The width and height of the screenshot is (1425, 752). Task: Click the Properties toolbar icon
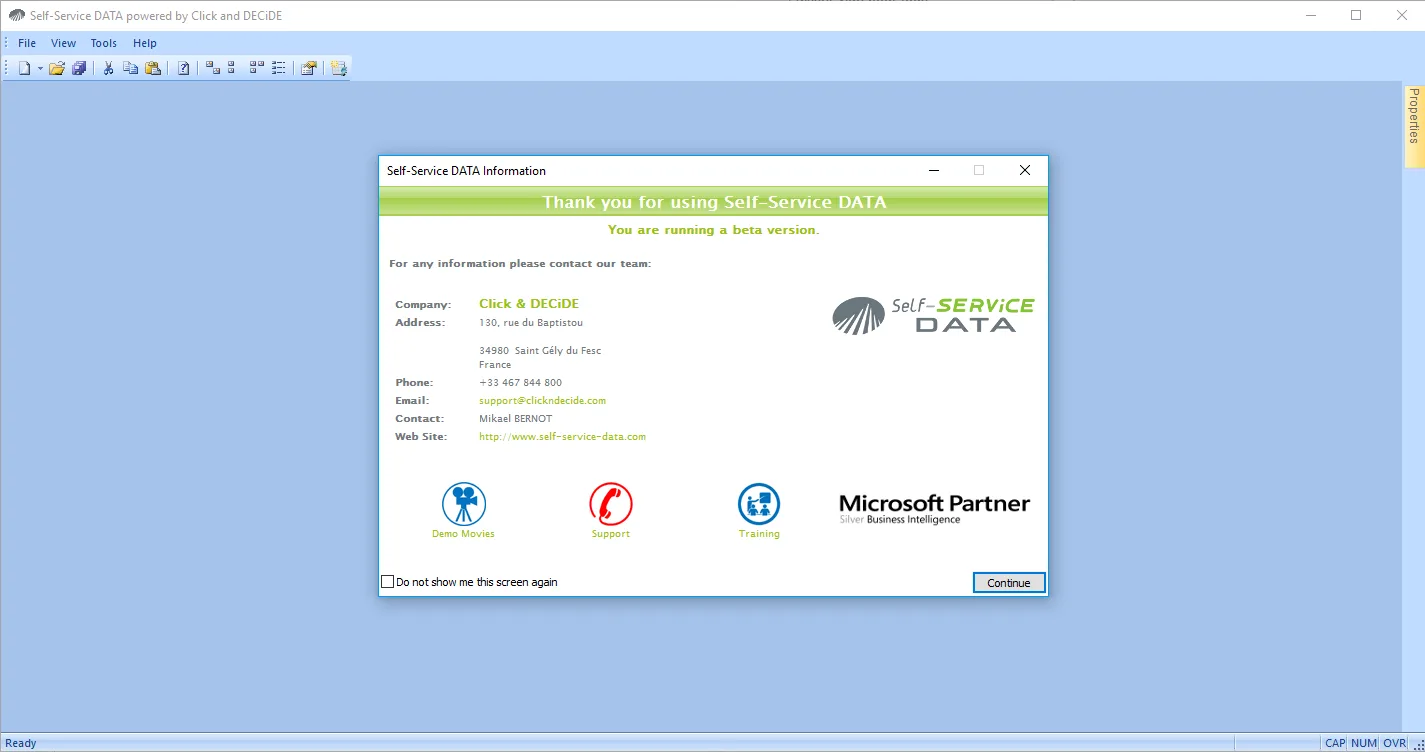pos(309,68)
